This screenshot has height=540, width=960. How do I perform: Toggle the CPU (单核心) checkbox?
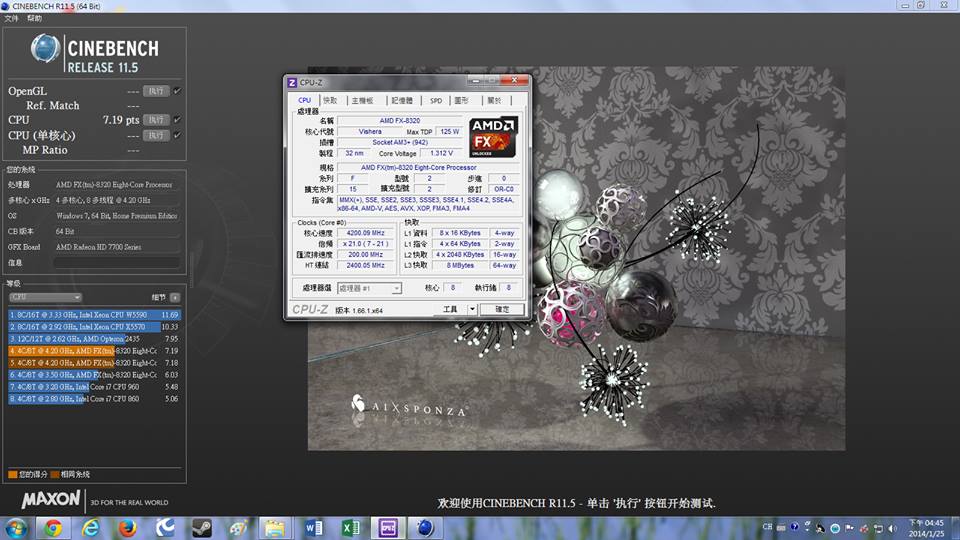(x=177, y=135)
